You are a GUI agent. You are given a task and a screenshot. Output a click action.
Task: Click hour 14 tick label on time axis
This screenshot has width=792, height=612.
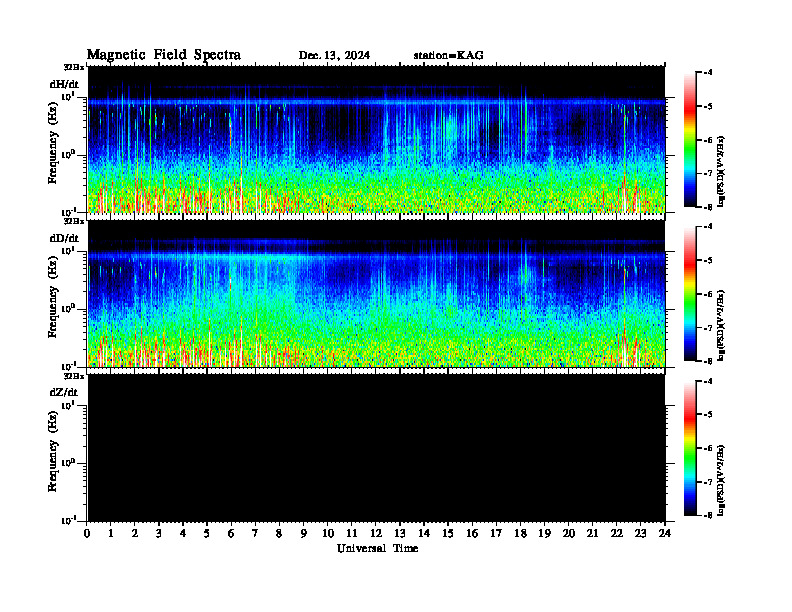424,533
